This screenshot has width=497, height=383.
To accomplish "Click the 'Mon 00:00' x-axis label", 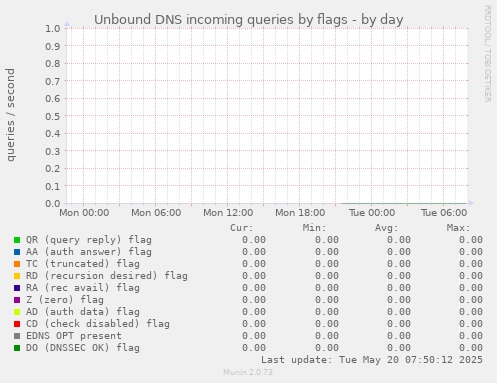I will (x=84, y=213).
